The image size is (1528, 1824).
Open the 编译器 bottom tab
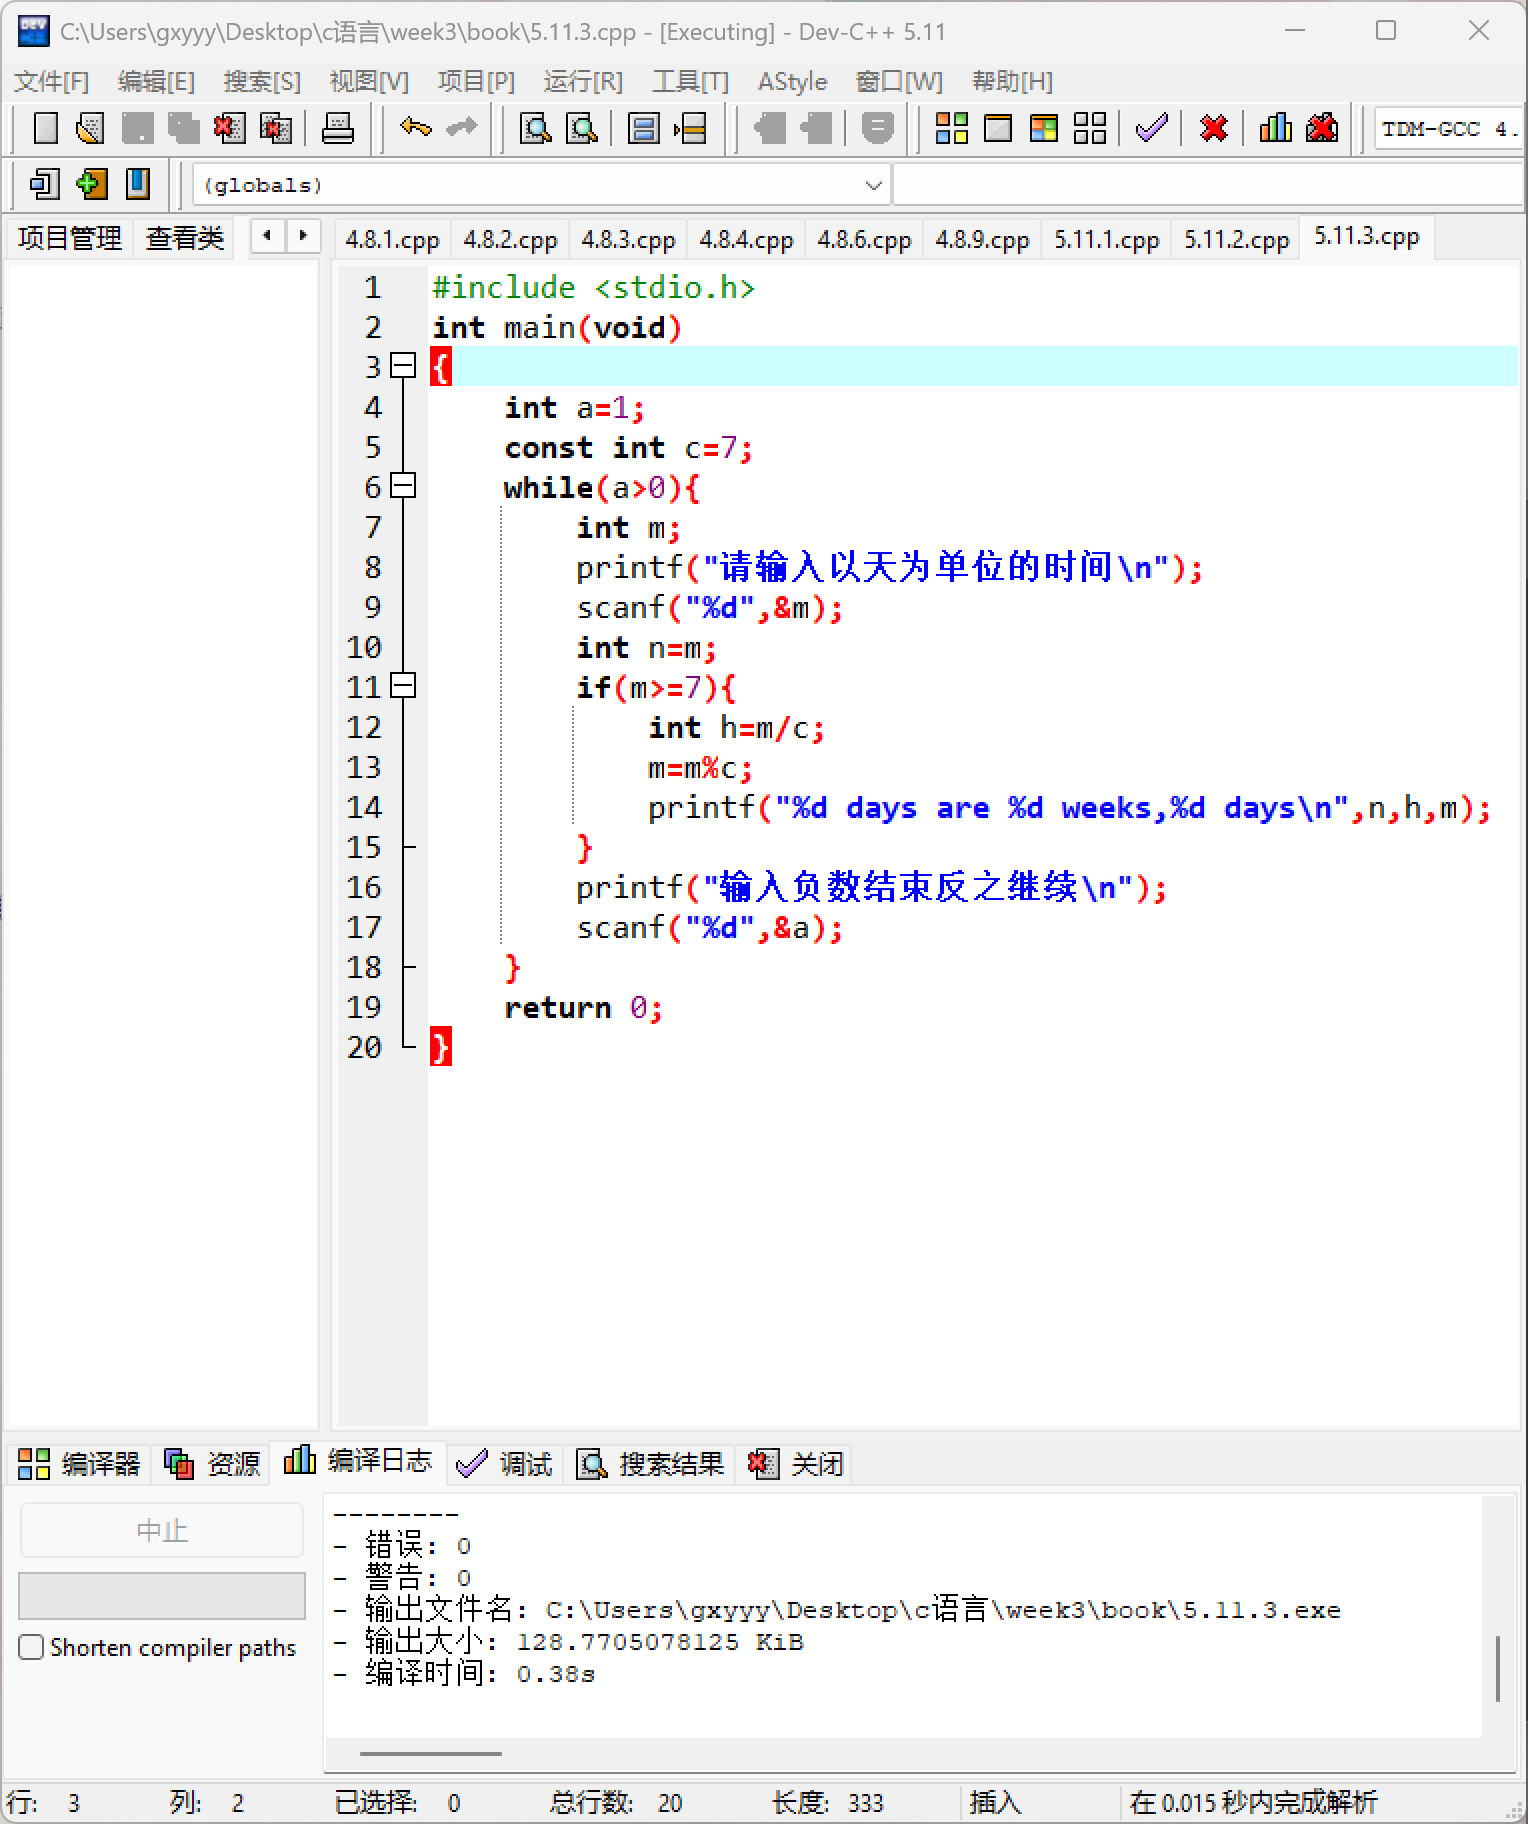[79, 1464]
